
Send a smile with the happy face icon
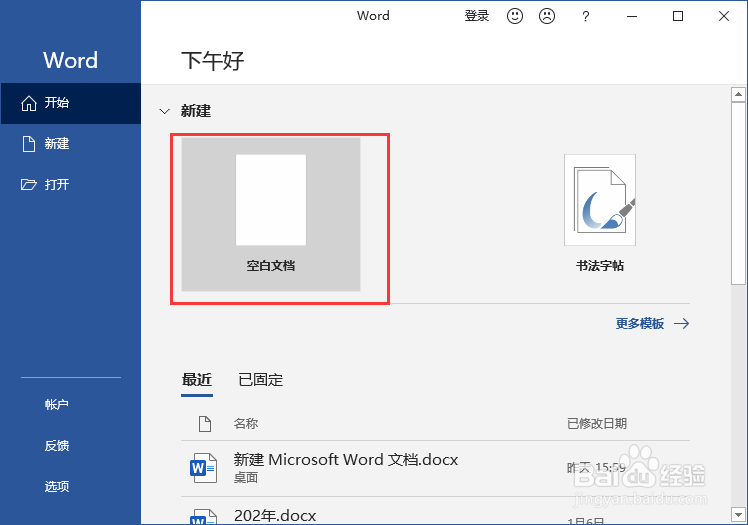[515, 16]
